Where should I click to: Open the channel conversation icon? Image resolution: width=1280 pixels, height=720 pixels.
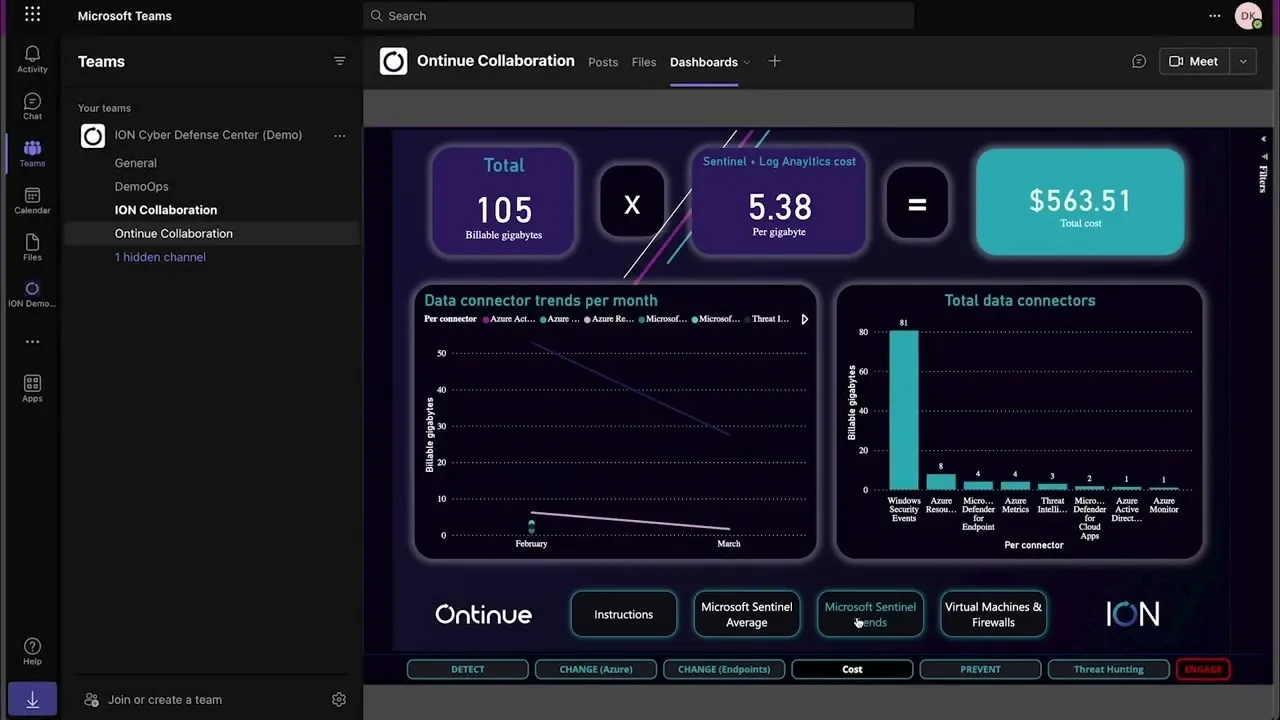click(x=1139, y=61)
